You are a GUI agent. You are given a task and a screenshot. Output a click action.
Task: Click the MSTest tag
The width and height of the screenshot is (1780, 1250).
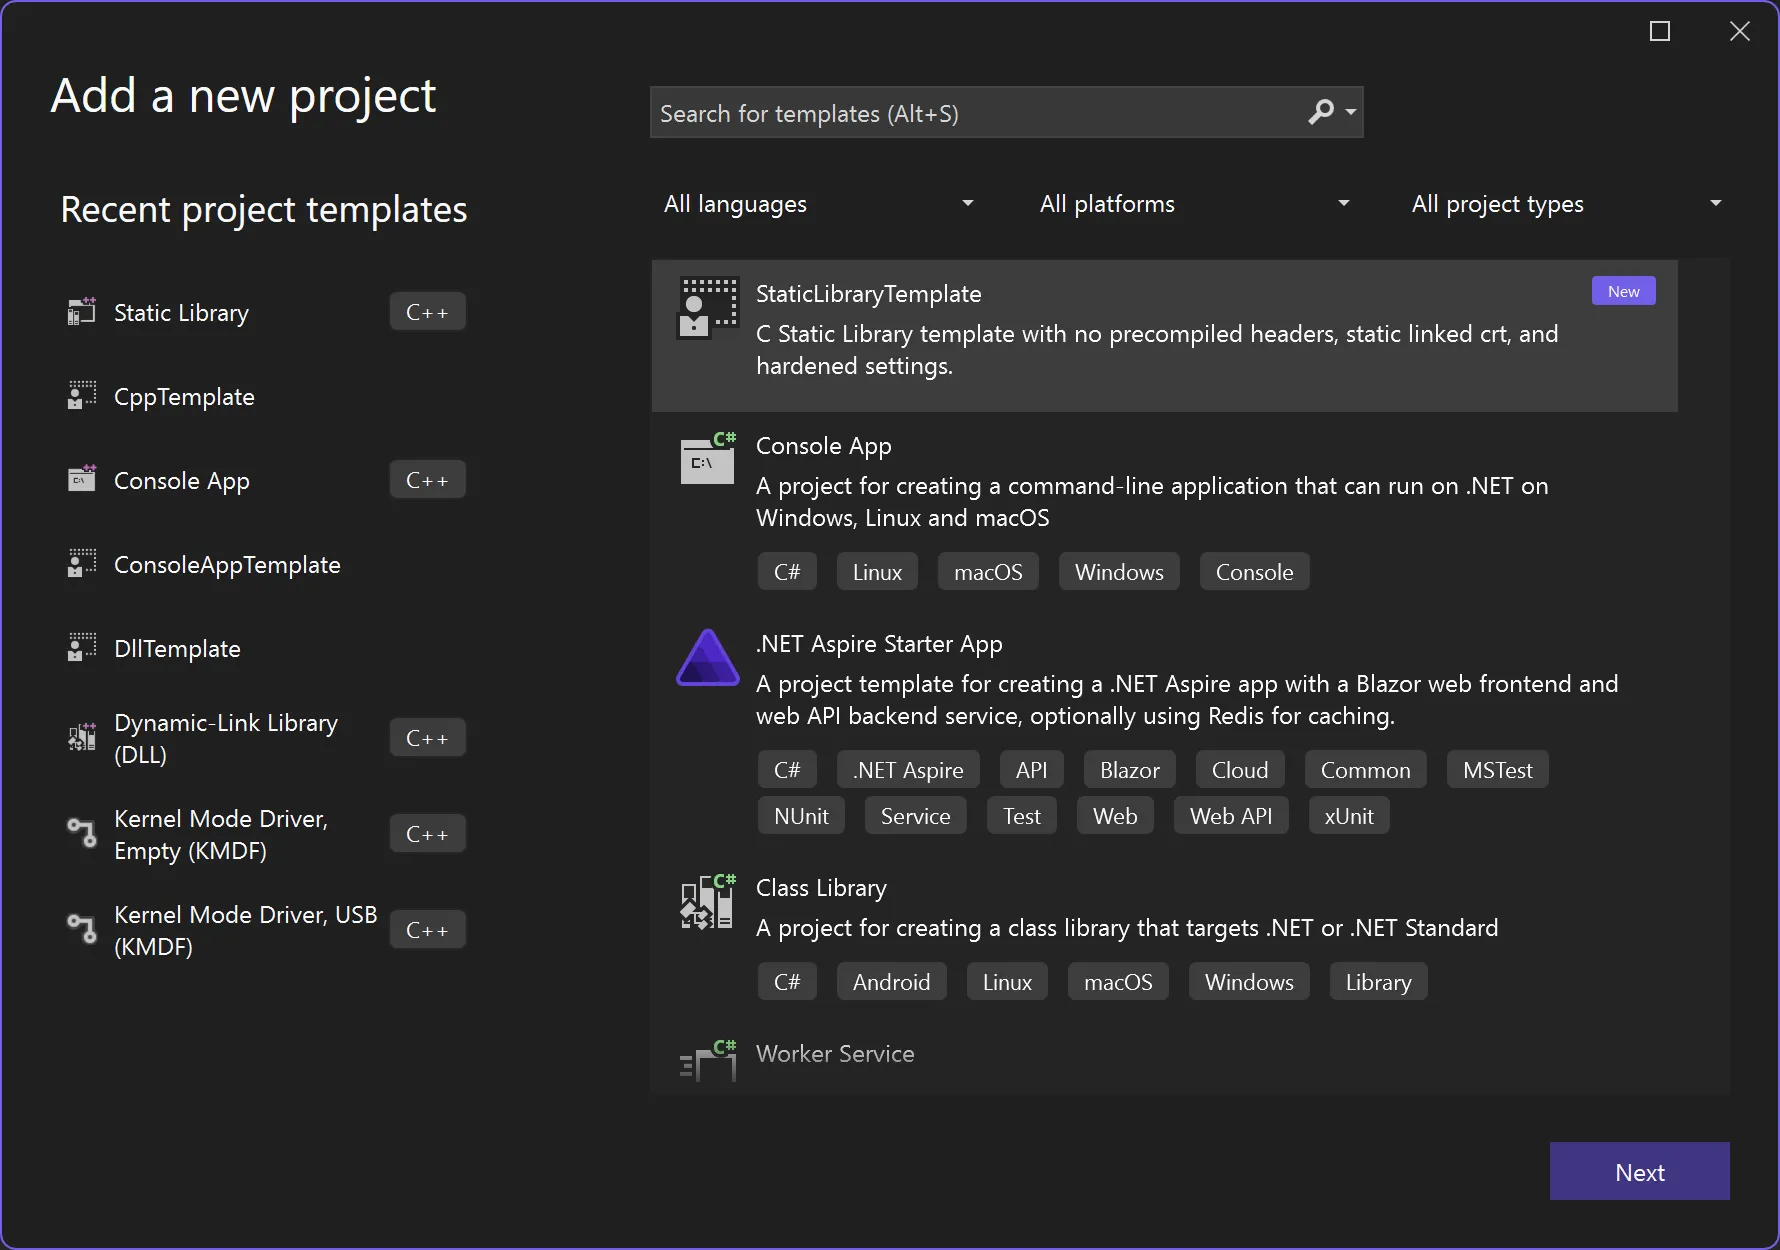[1497, 770]
